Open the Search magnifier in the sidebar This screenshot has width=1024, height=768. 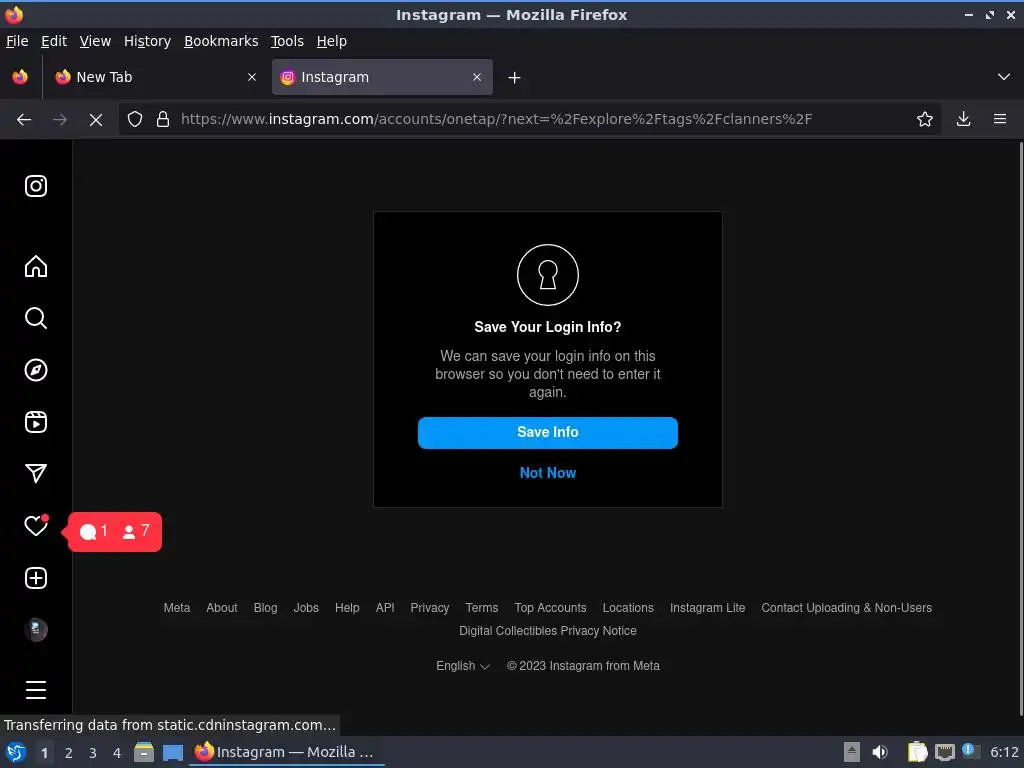coord(36,318)
